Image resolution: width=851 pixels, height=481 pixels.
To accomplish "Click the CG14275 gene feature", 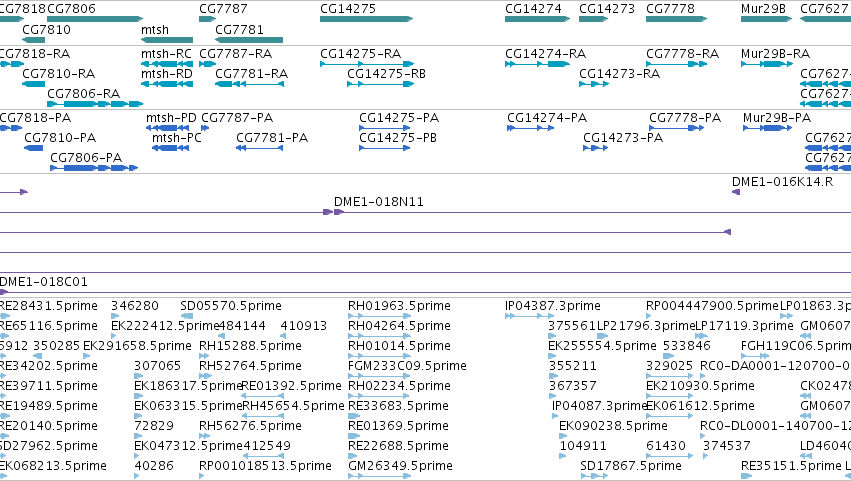I will (x=366, y=19).
